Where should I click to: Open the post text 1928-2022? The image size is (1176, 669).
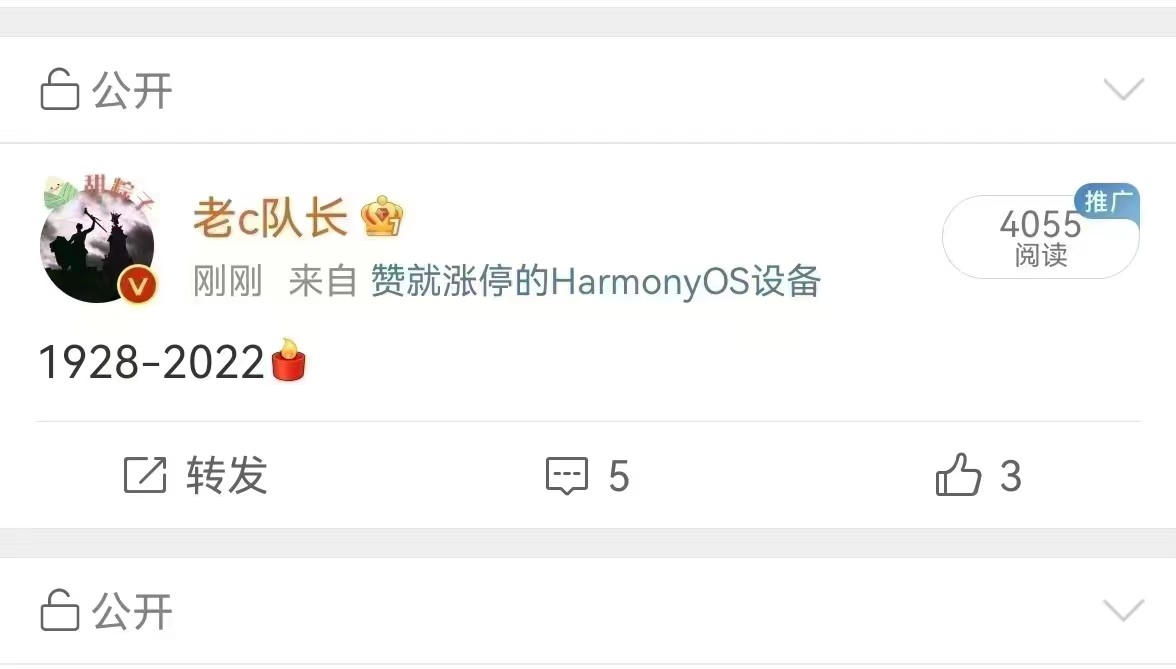click(x=151, y=363)
